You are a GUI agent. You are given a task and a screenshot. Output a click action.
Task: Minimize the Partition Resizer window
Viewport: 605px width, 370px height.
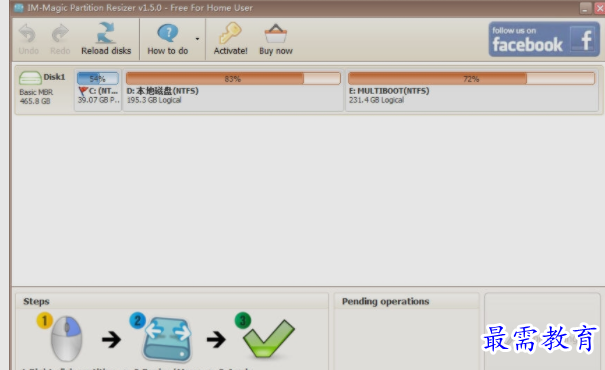(x=585, y=8)
